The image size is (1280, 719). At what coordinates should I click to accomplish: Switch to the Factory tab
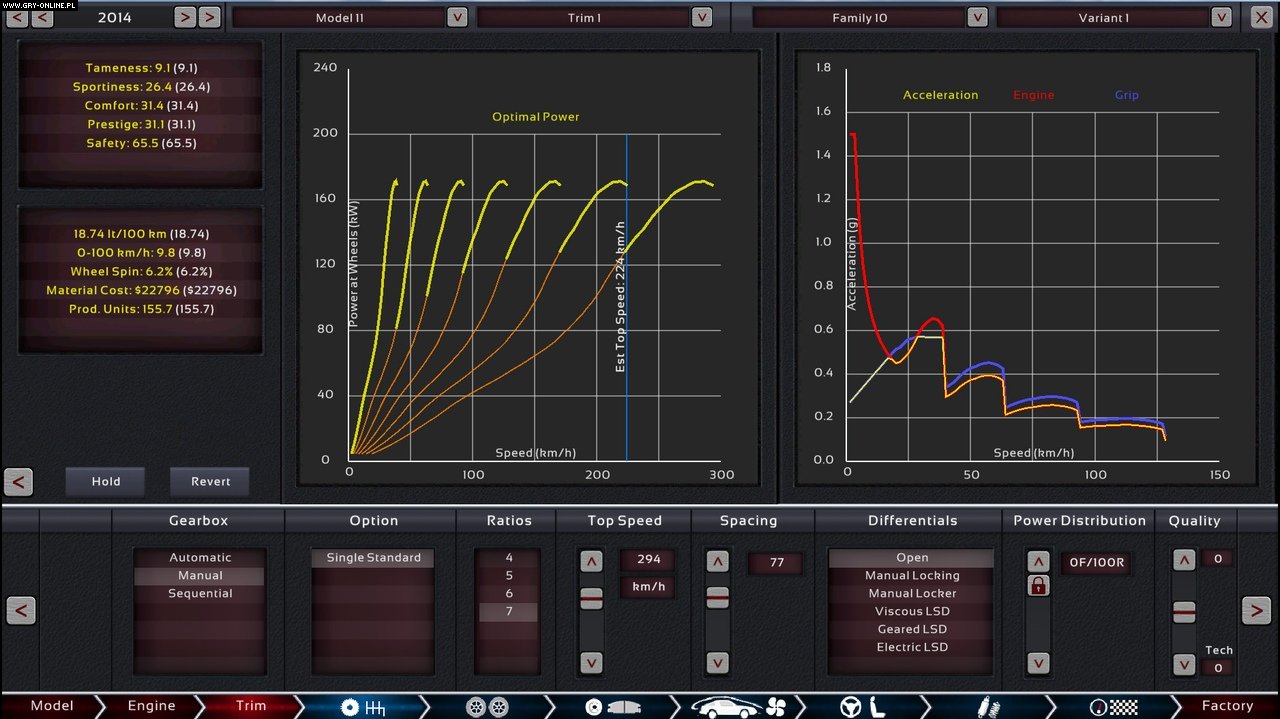tap(1227, 705)
